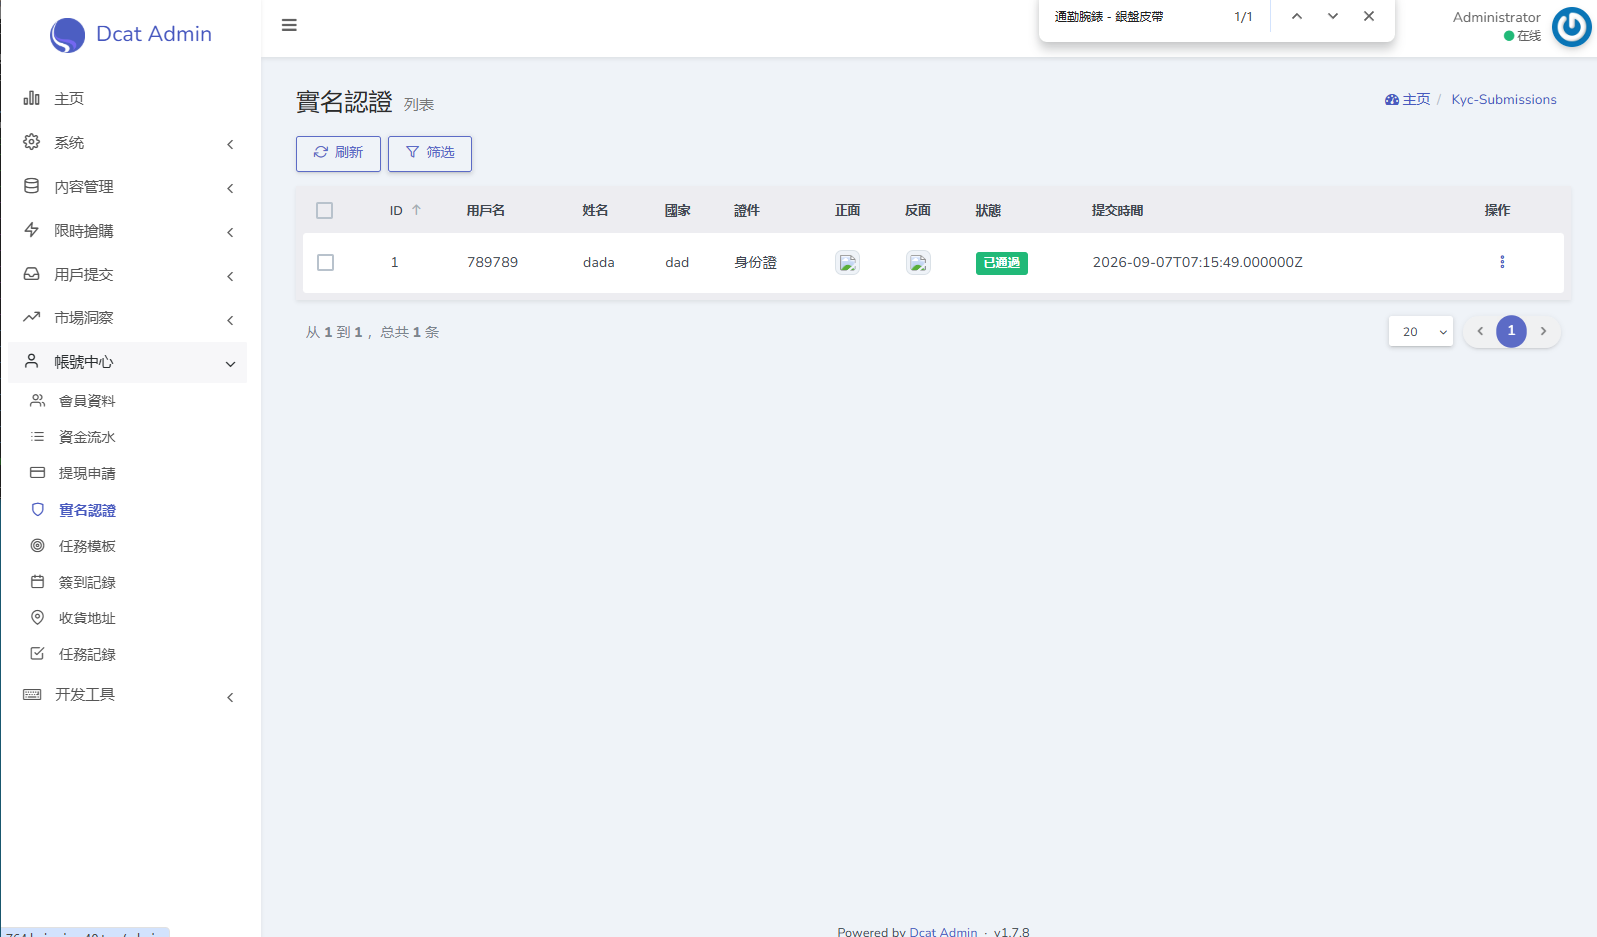
Task: Click the 限時搶購 lightning bolt icon
Action: pyautogui.click(x=32, y=230)
